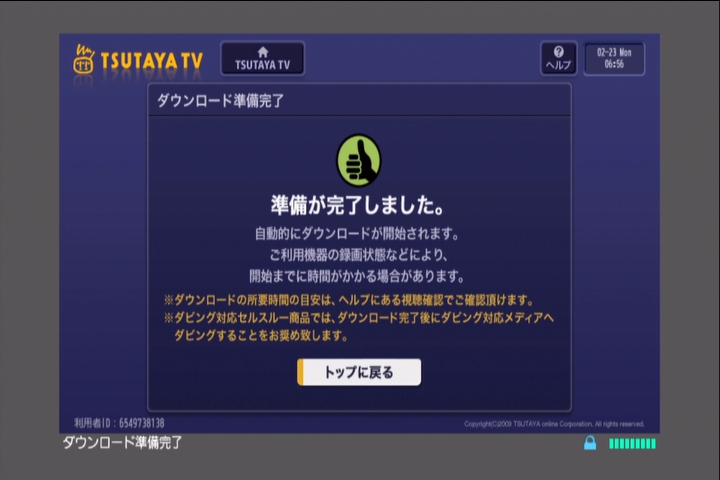The width and height of the screenshot is (720, 480).
Task: Click the blue lock status icon
Action: point(590,443)
